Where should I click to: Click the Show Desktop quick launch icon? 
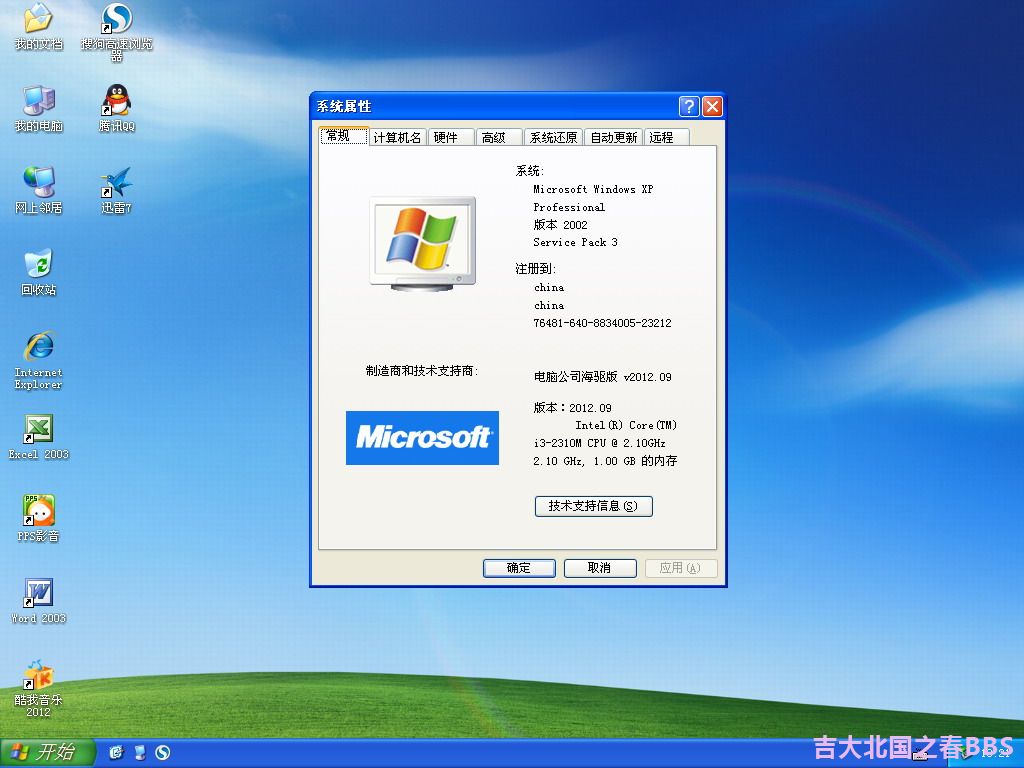(x=140, y=752)
